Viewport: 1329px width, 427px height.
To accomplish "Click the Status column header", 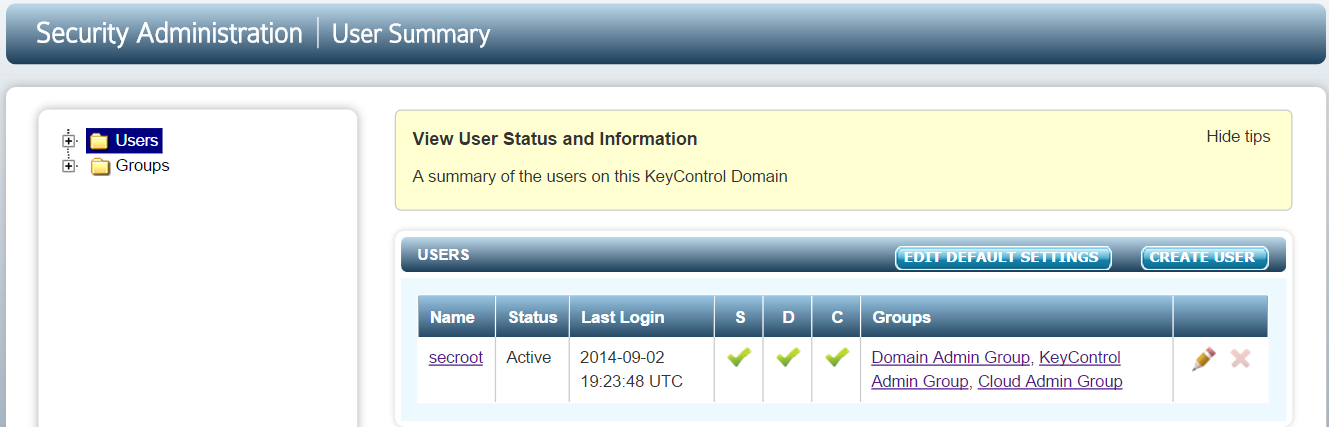I will [532, 318].
